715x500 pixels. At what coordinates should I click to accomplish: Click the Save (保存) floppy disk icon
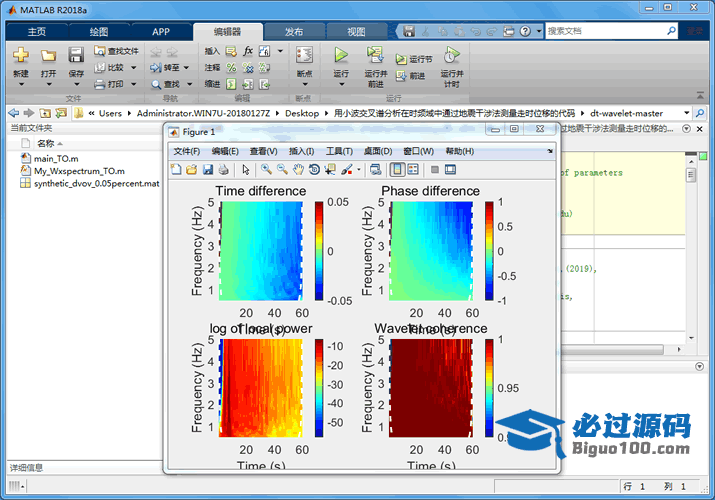point(76,55)
